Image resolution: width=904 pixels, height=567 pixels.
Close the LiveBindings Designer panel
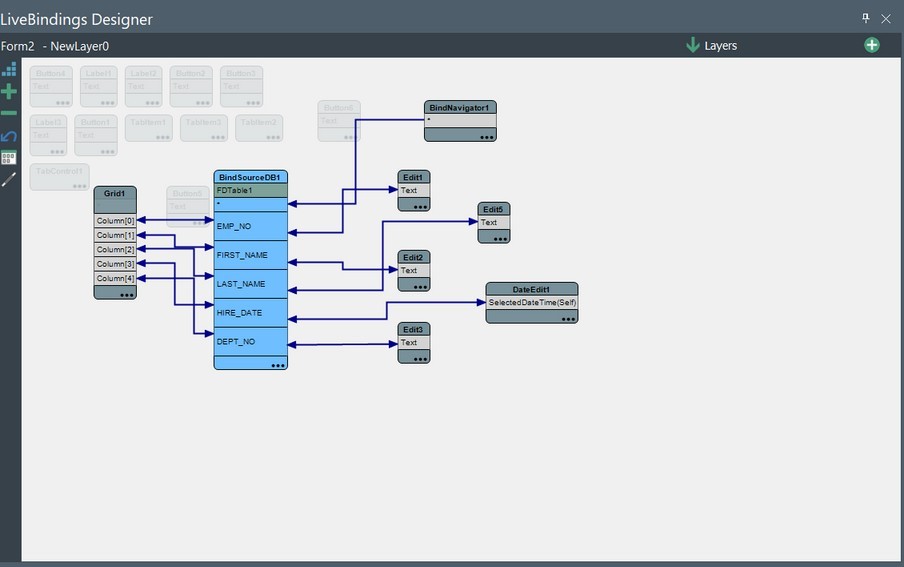point(886,19)
